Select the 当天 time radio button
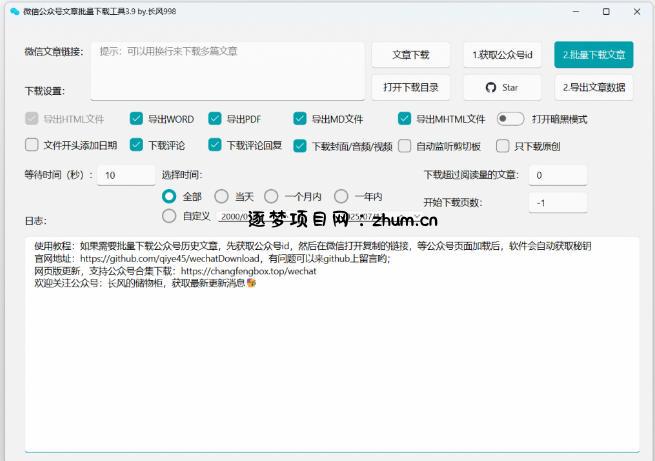The width and height of the screenshot is (655, 461). 221,196
